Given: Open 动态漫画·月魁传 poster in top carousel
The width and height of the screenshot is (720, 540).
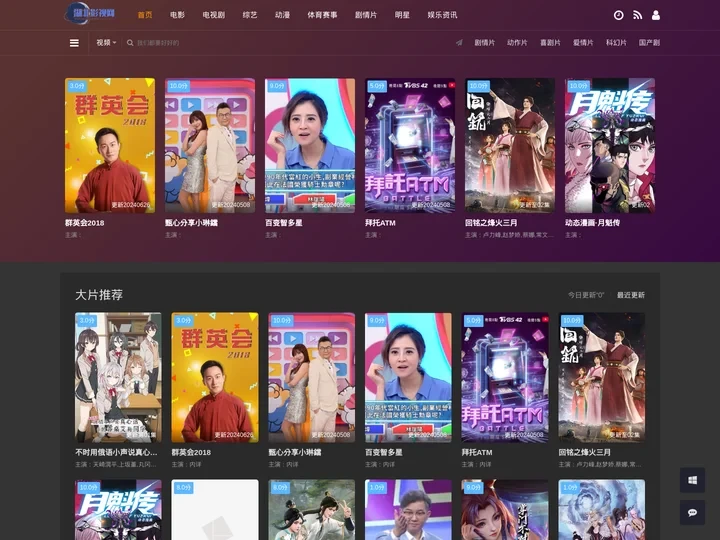Looking at the screenshot, I should [610, 145].
